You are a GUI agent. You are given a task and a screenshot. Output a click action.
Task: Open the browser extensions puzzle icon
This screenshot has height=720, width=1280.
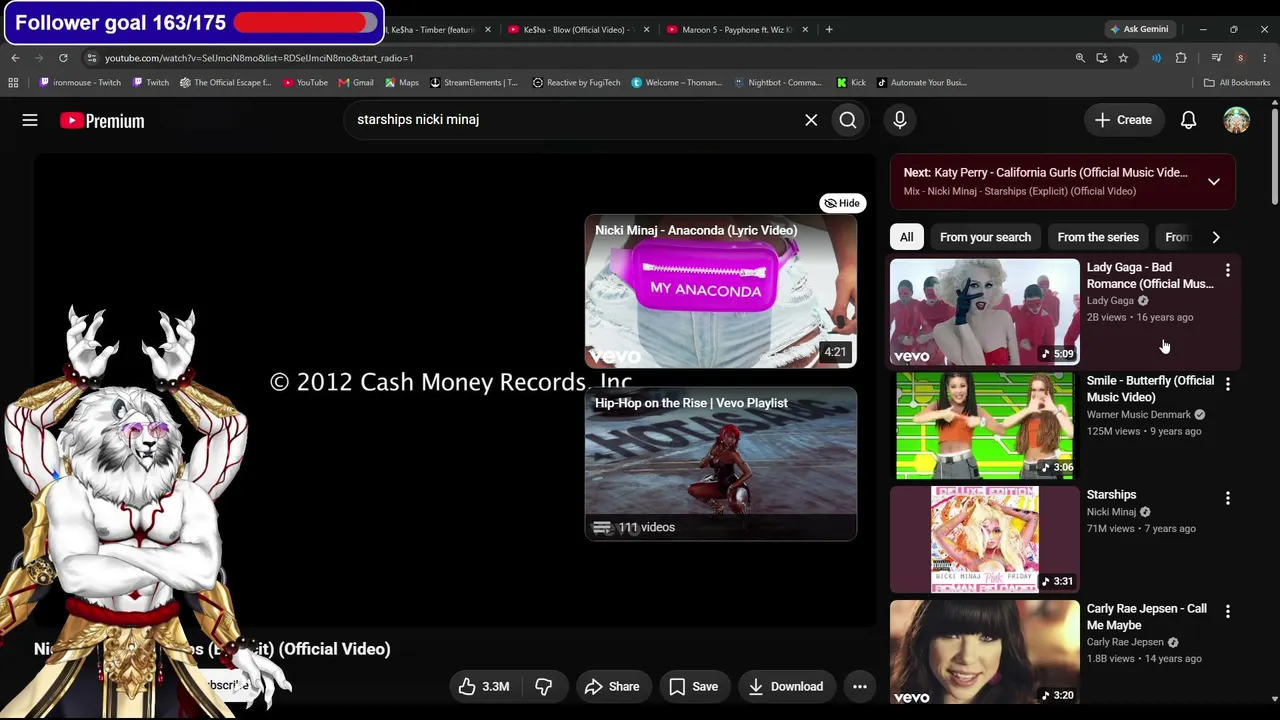tap(1181, 58)
